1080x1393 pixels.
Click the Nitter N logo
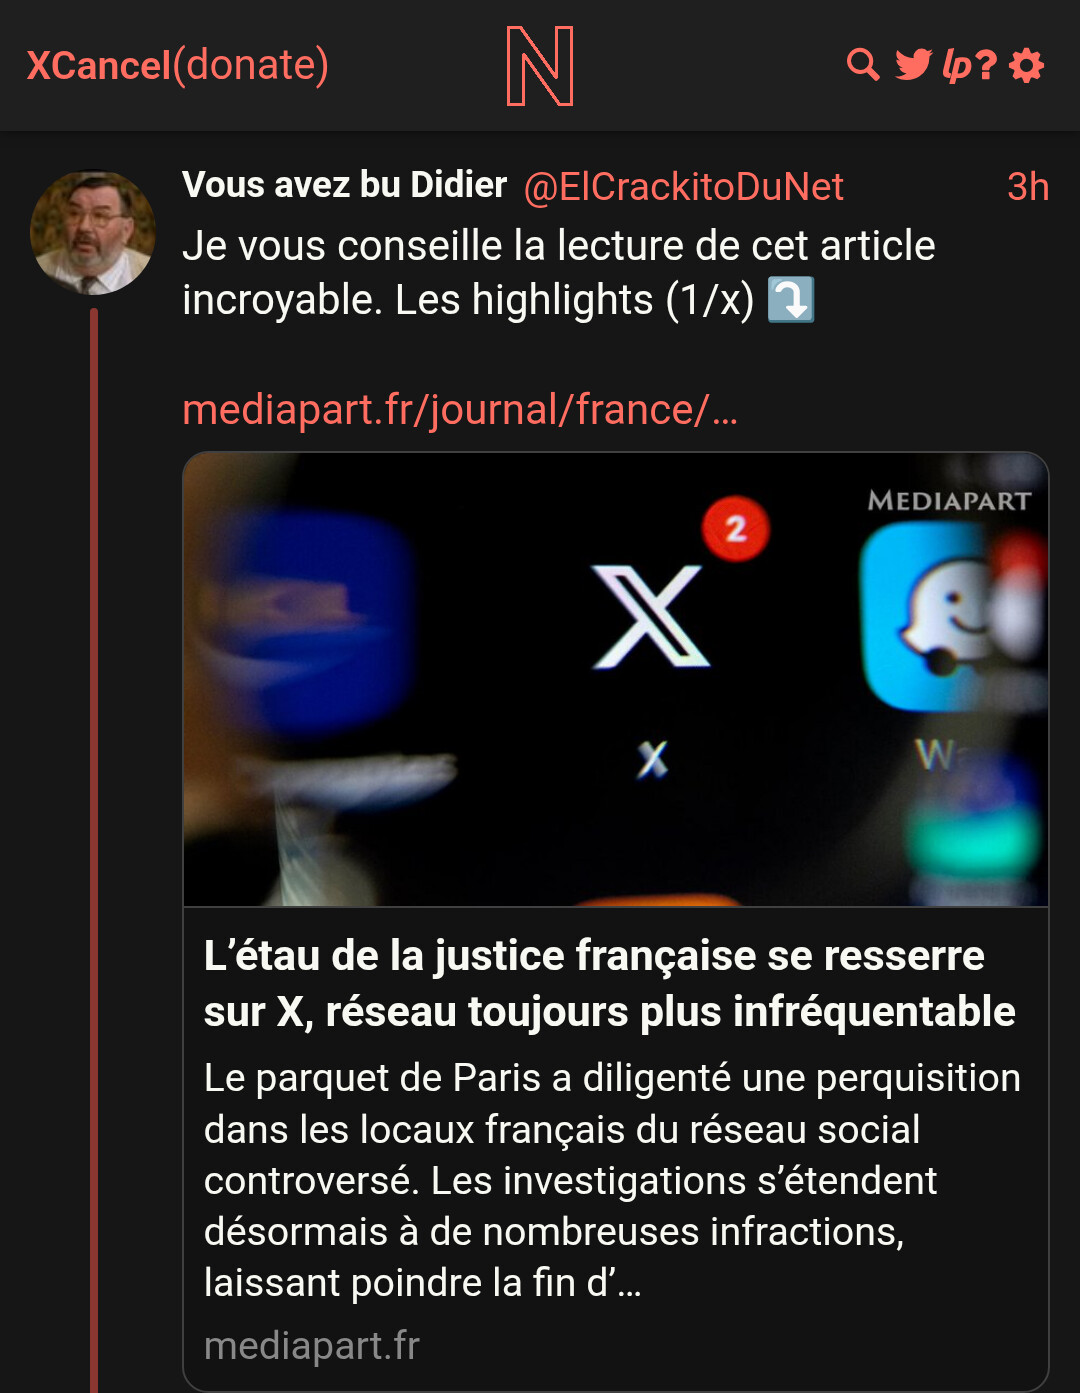pyautogui.click(x=540, y=66)
